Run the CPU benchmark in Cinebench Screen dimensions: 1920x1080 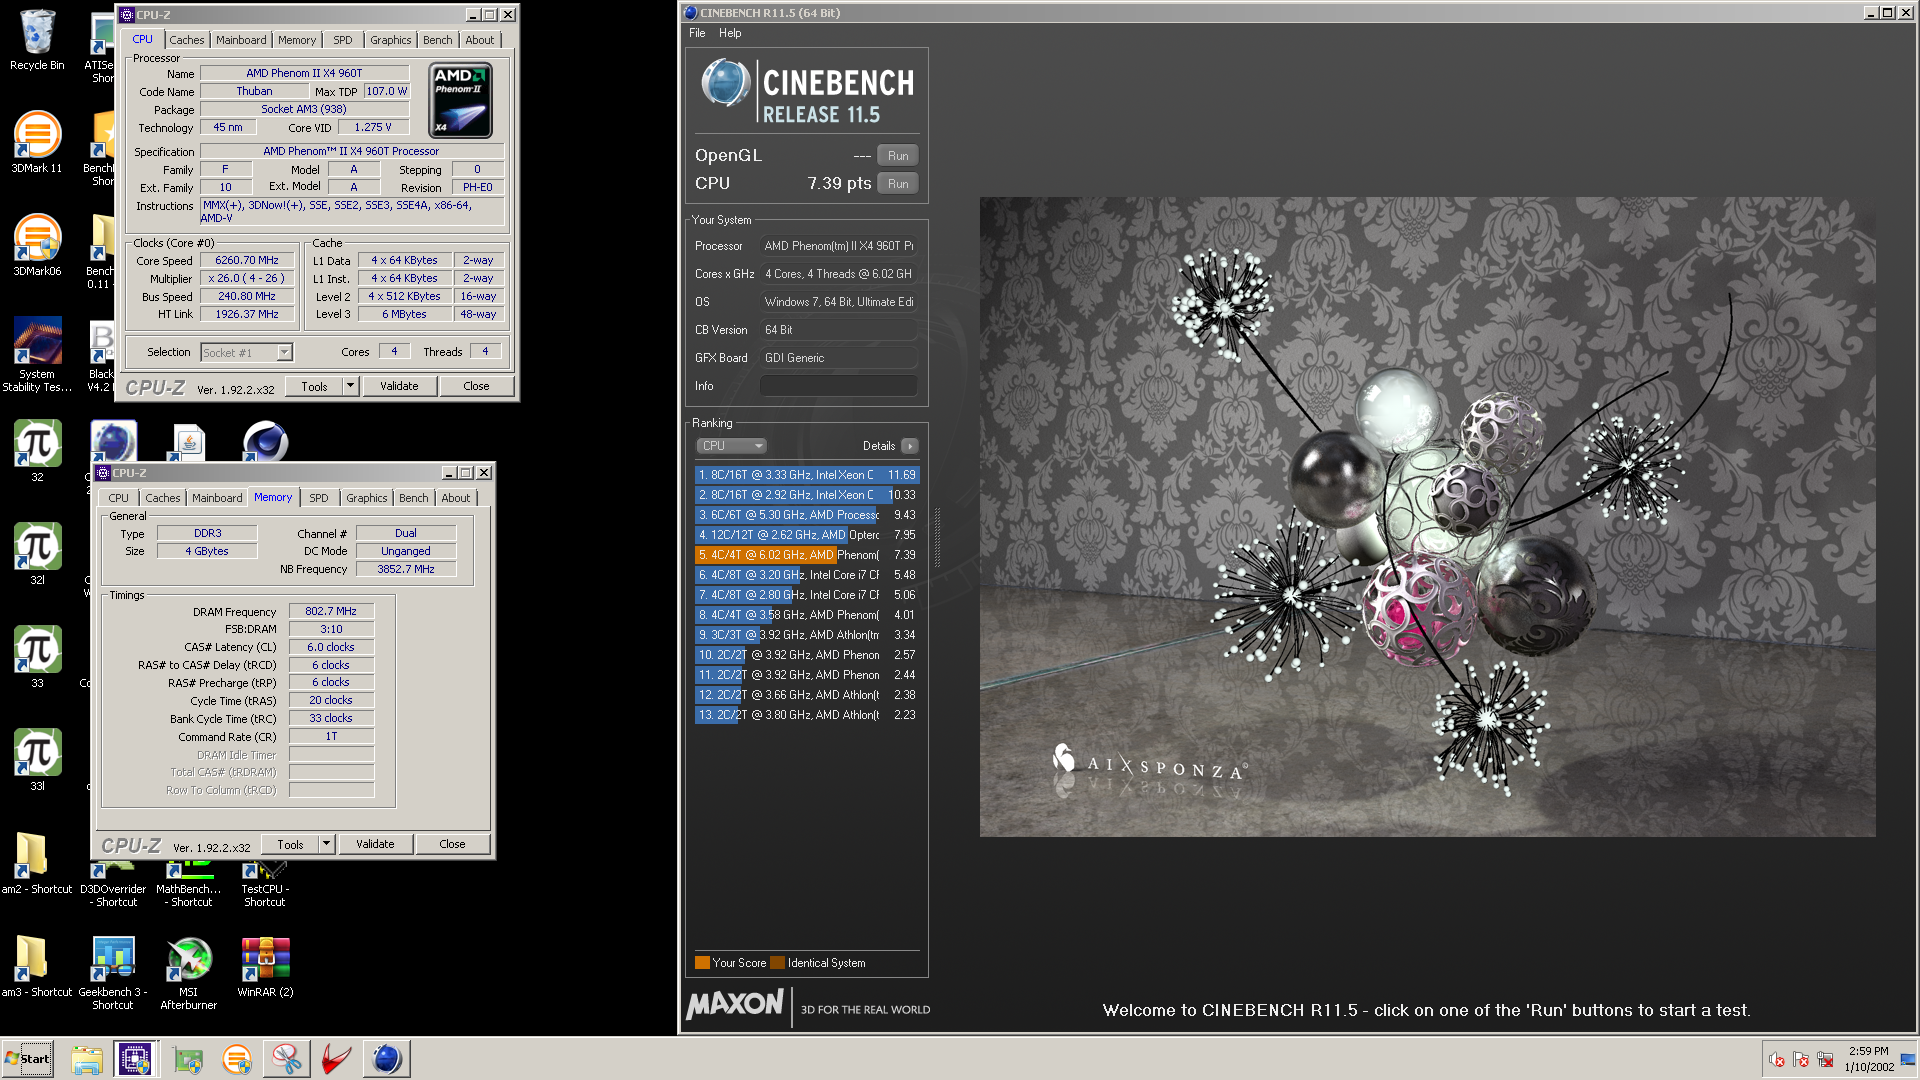(898, 184)
